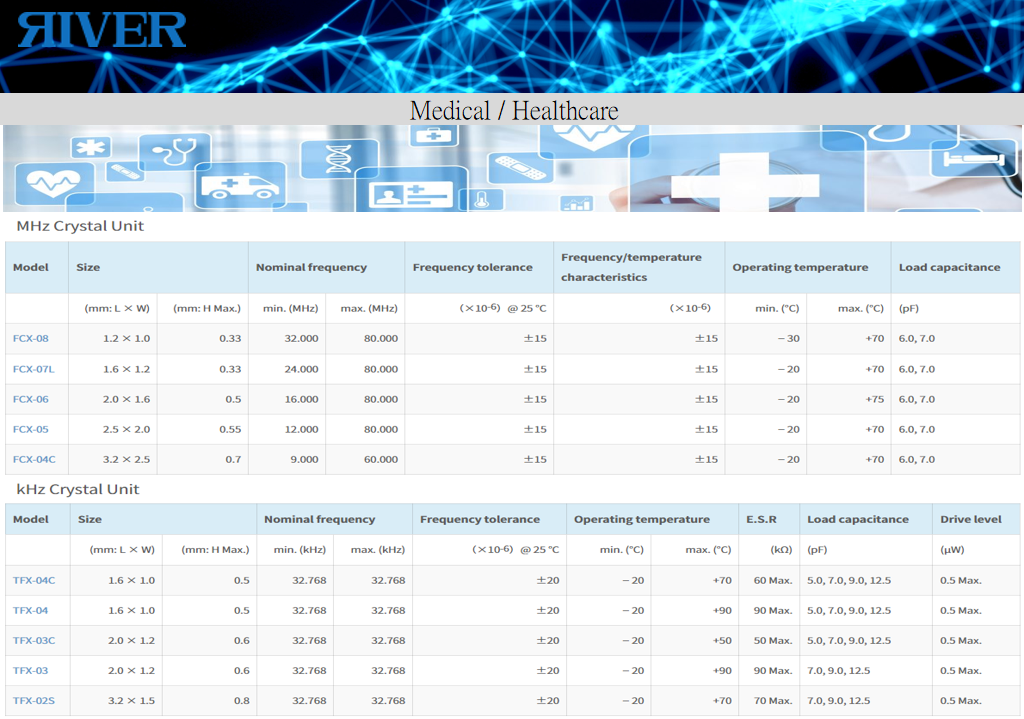
Task: Open the TFX-02S model link
Action: point(34,700)
